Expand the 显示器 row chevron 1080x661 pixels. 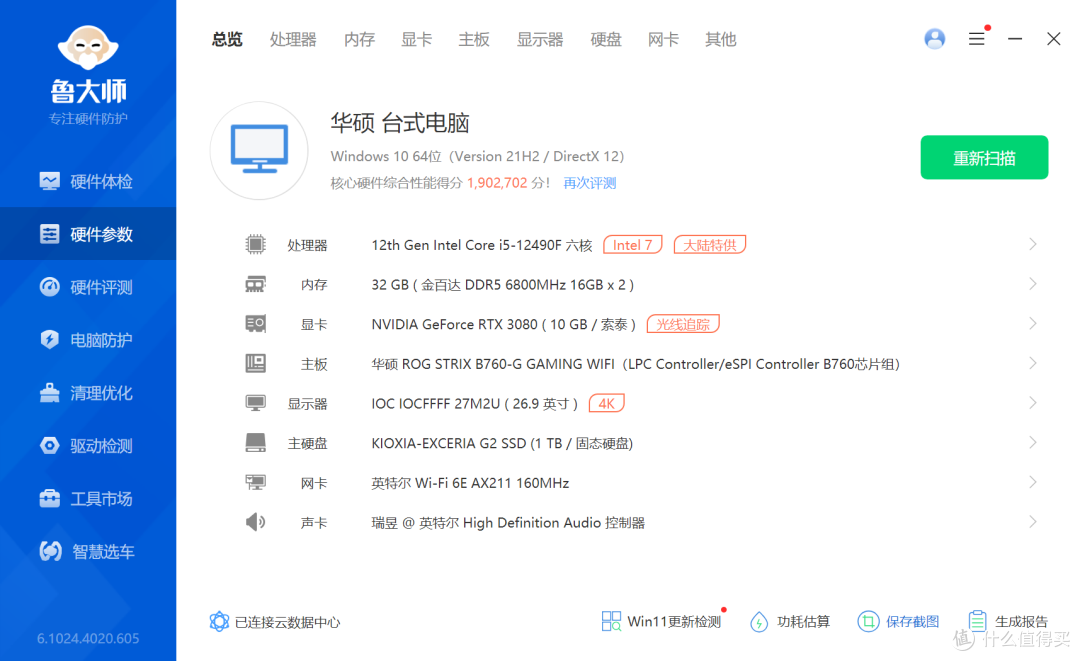(x=1032, y=403)
